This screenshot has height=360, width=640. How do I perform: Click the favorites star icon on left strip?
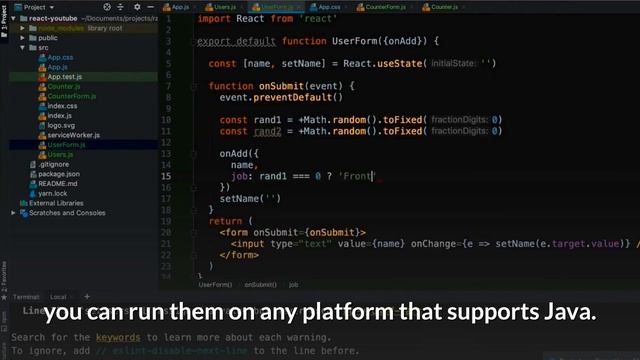point(4,297)
